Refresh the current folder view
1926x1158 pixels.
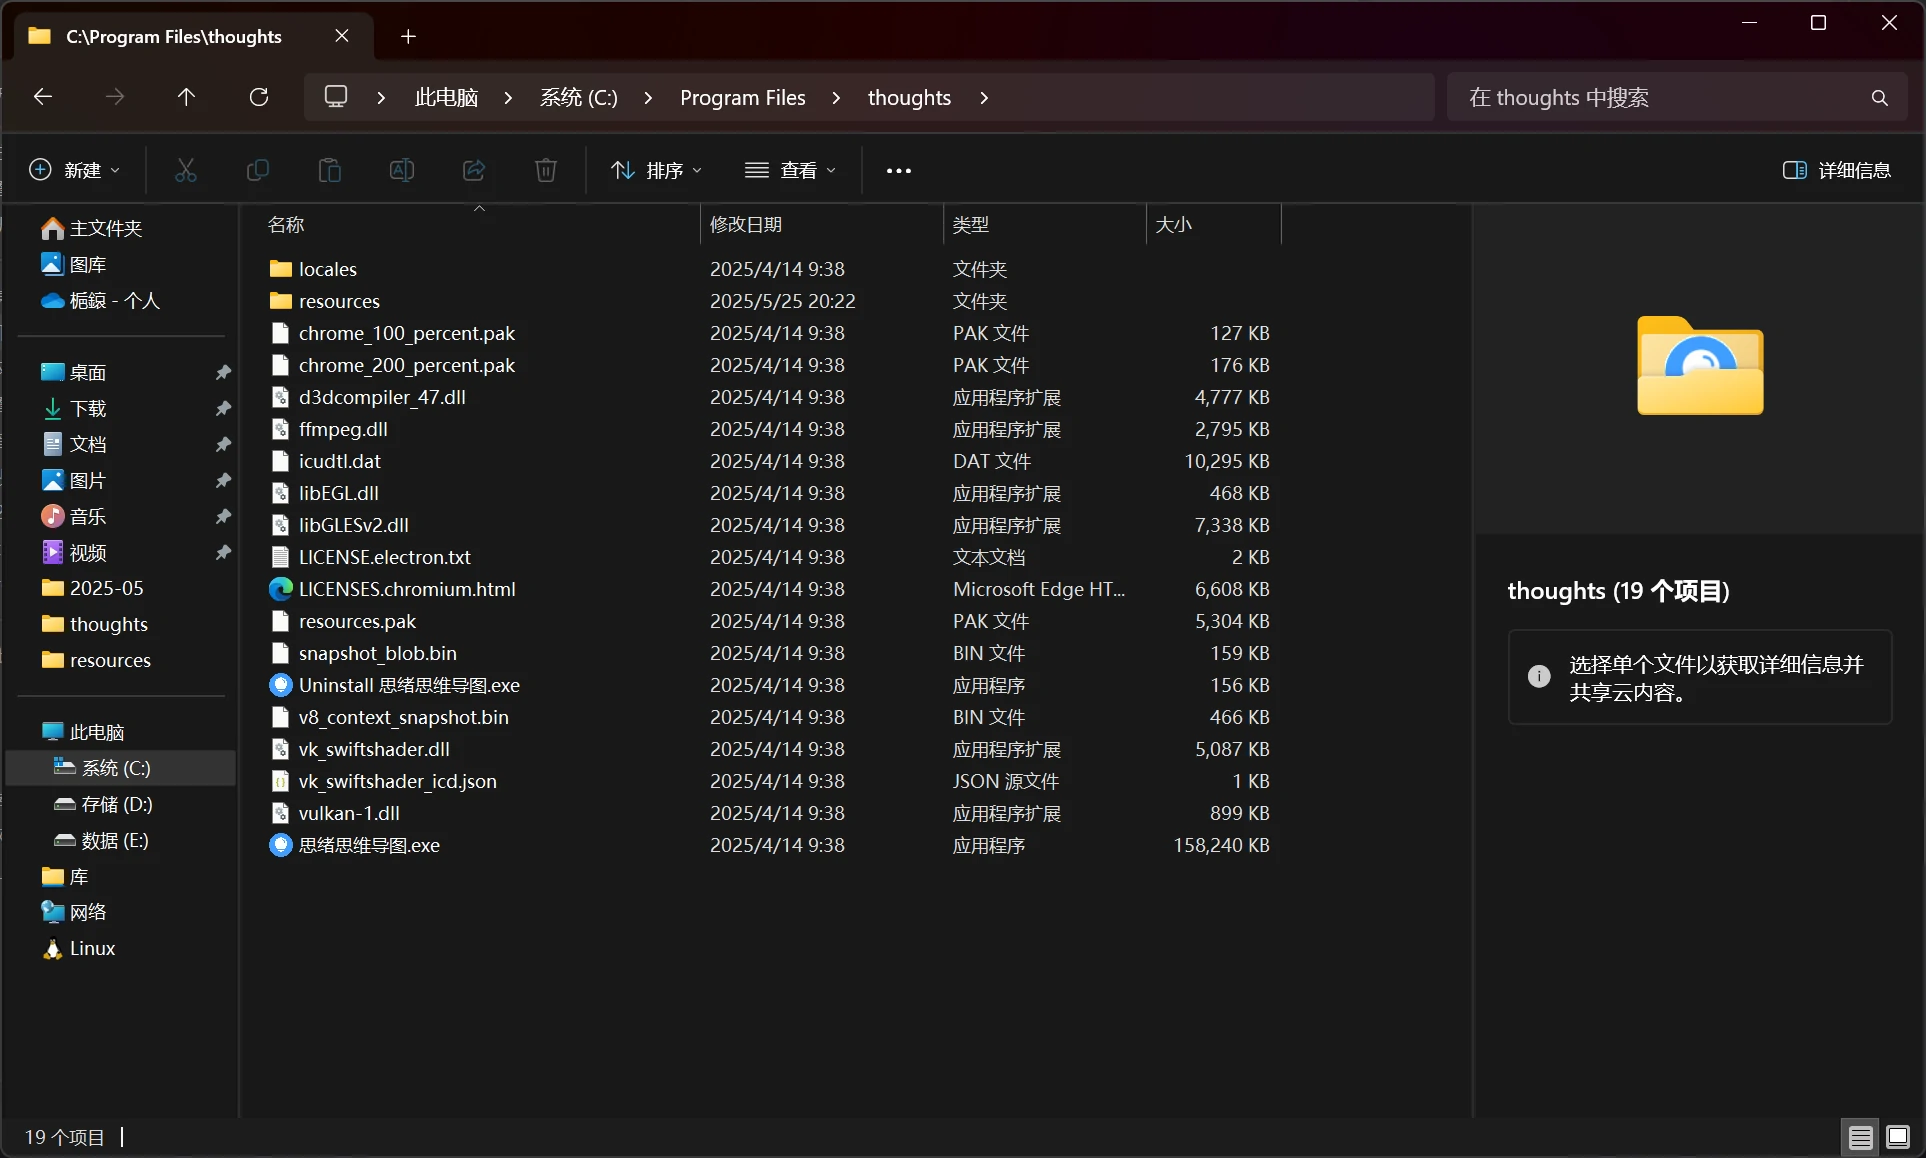tap(258, 97)
